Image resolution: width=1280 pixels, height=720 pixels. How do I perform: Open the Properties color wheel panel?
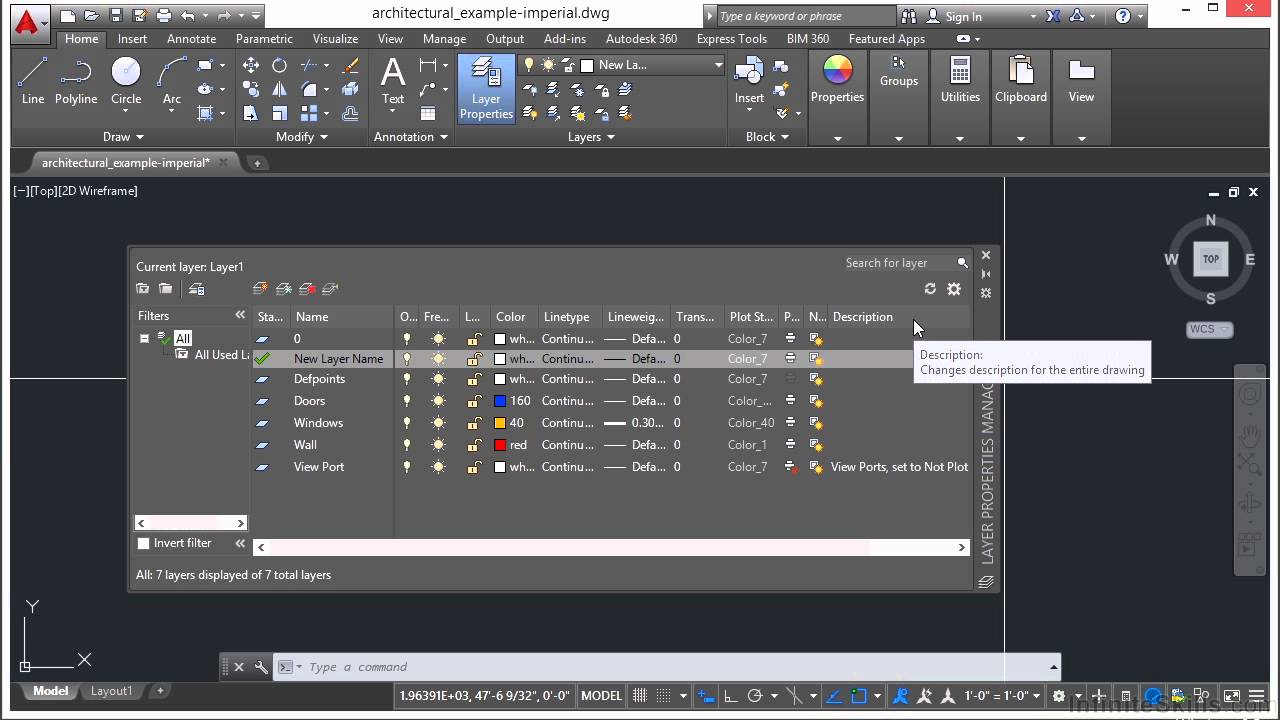(837, 80)
